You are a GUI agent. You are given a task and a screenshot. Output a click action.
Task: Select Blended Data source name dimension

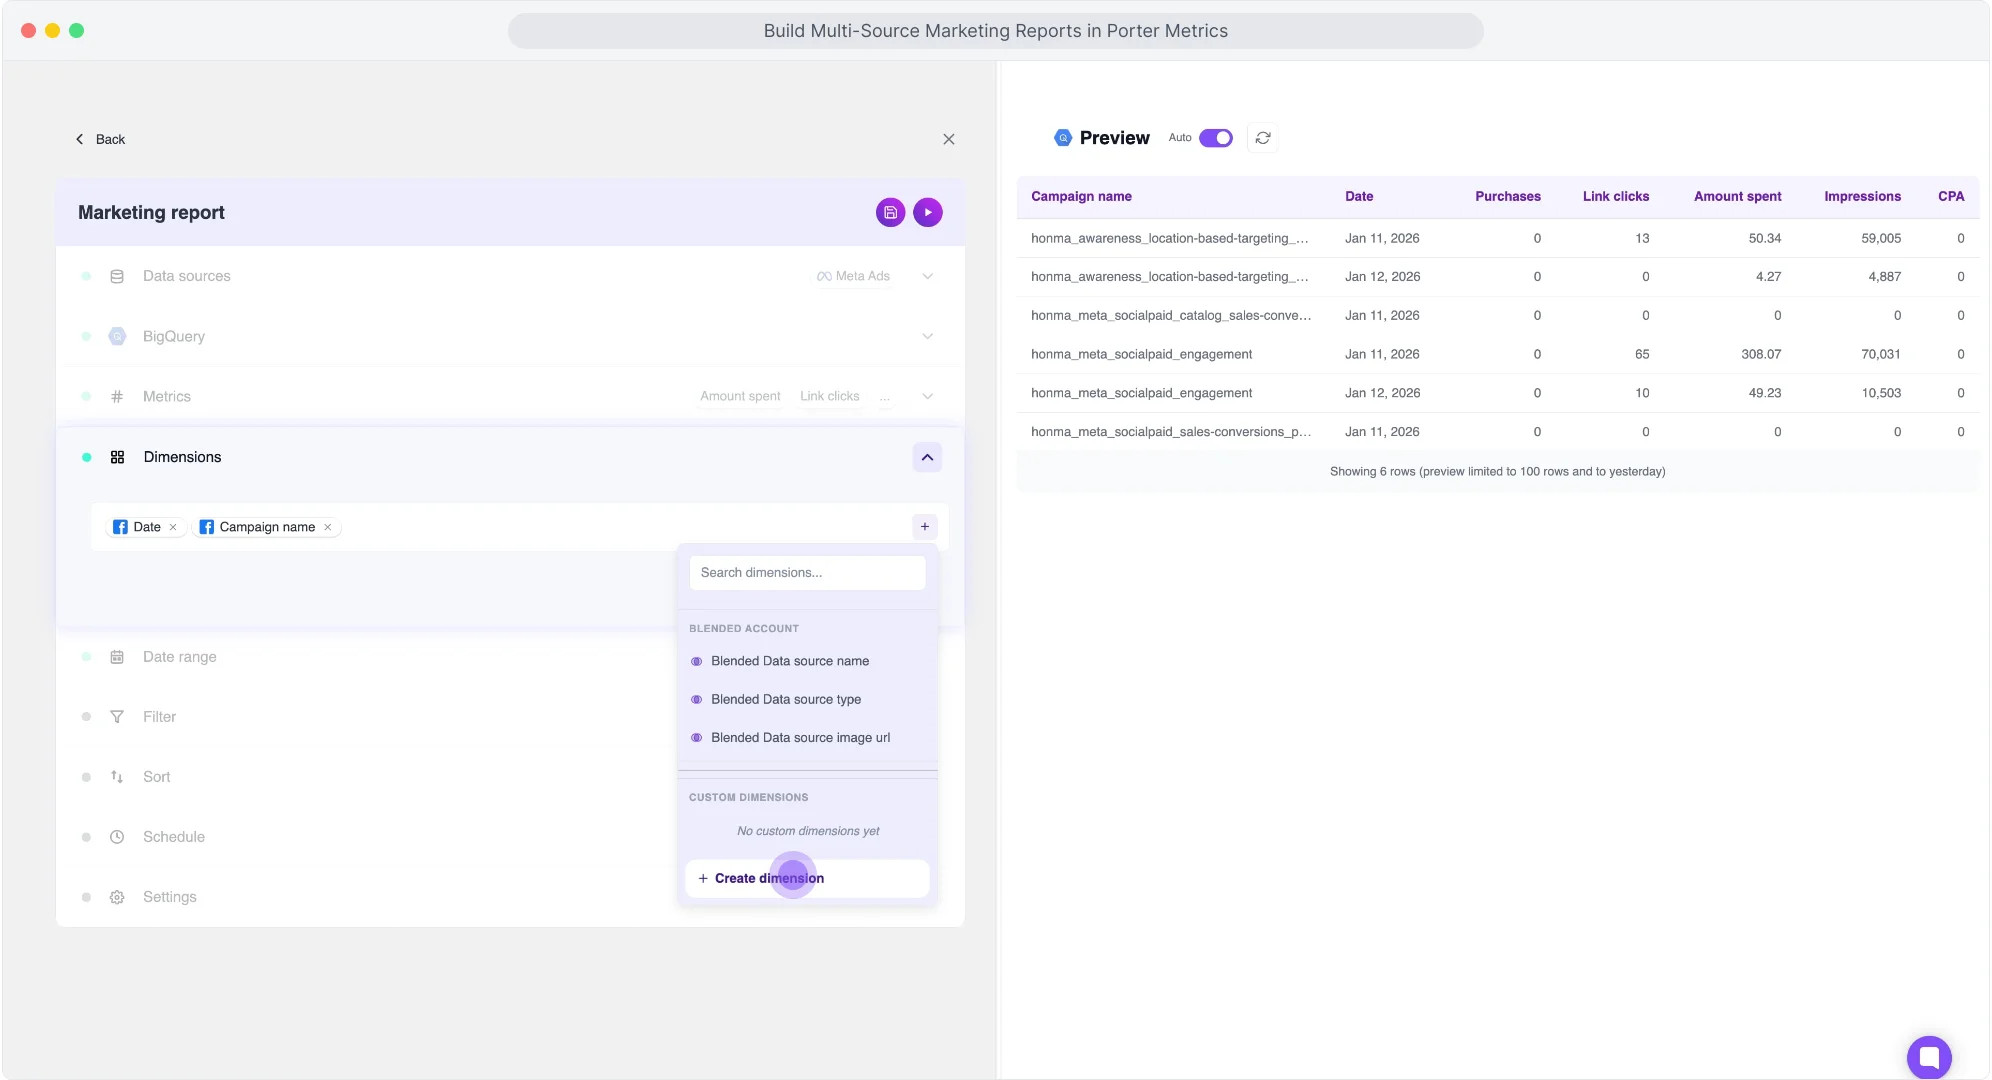(789, 661)
